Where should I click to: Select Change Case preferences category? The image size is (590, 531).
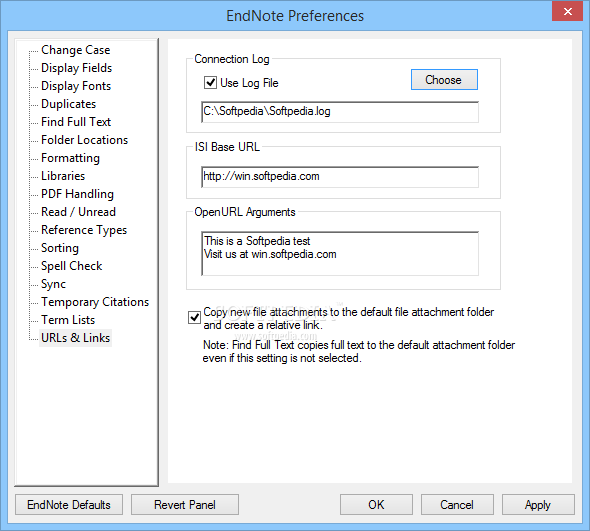click(x=76, y=50)
